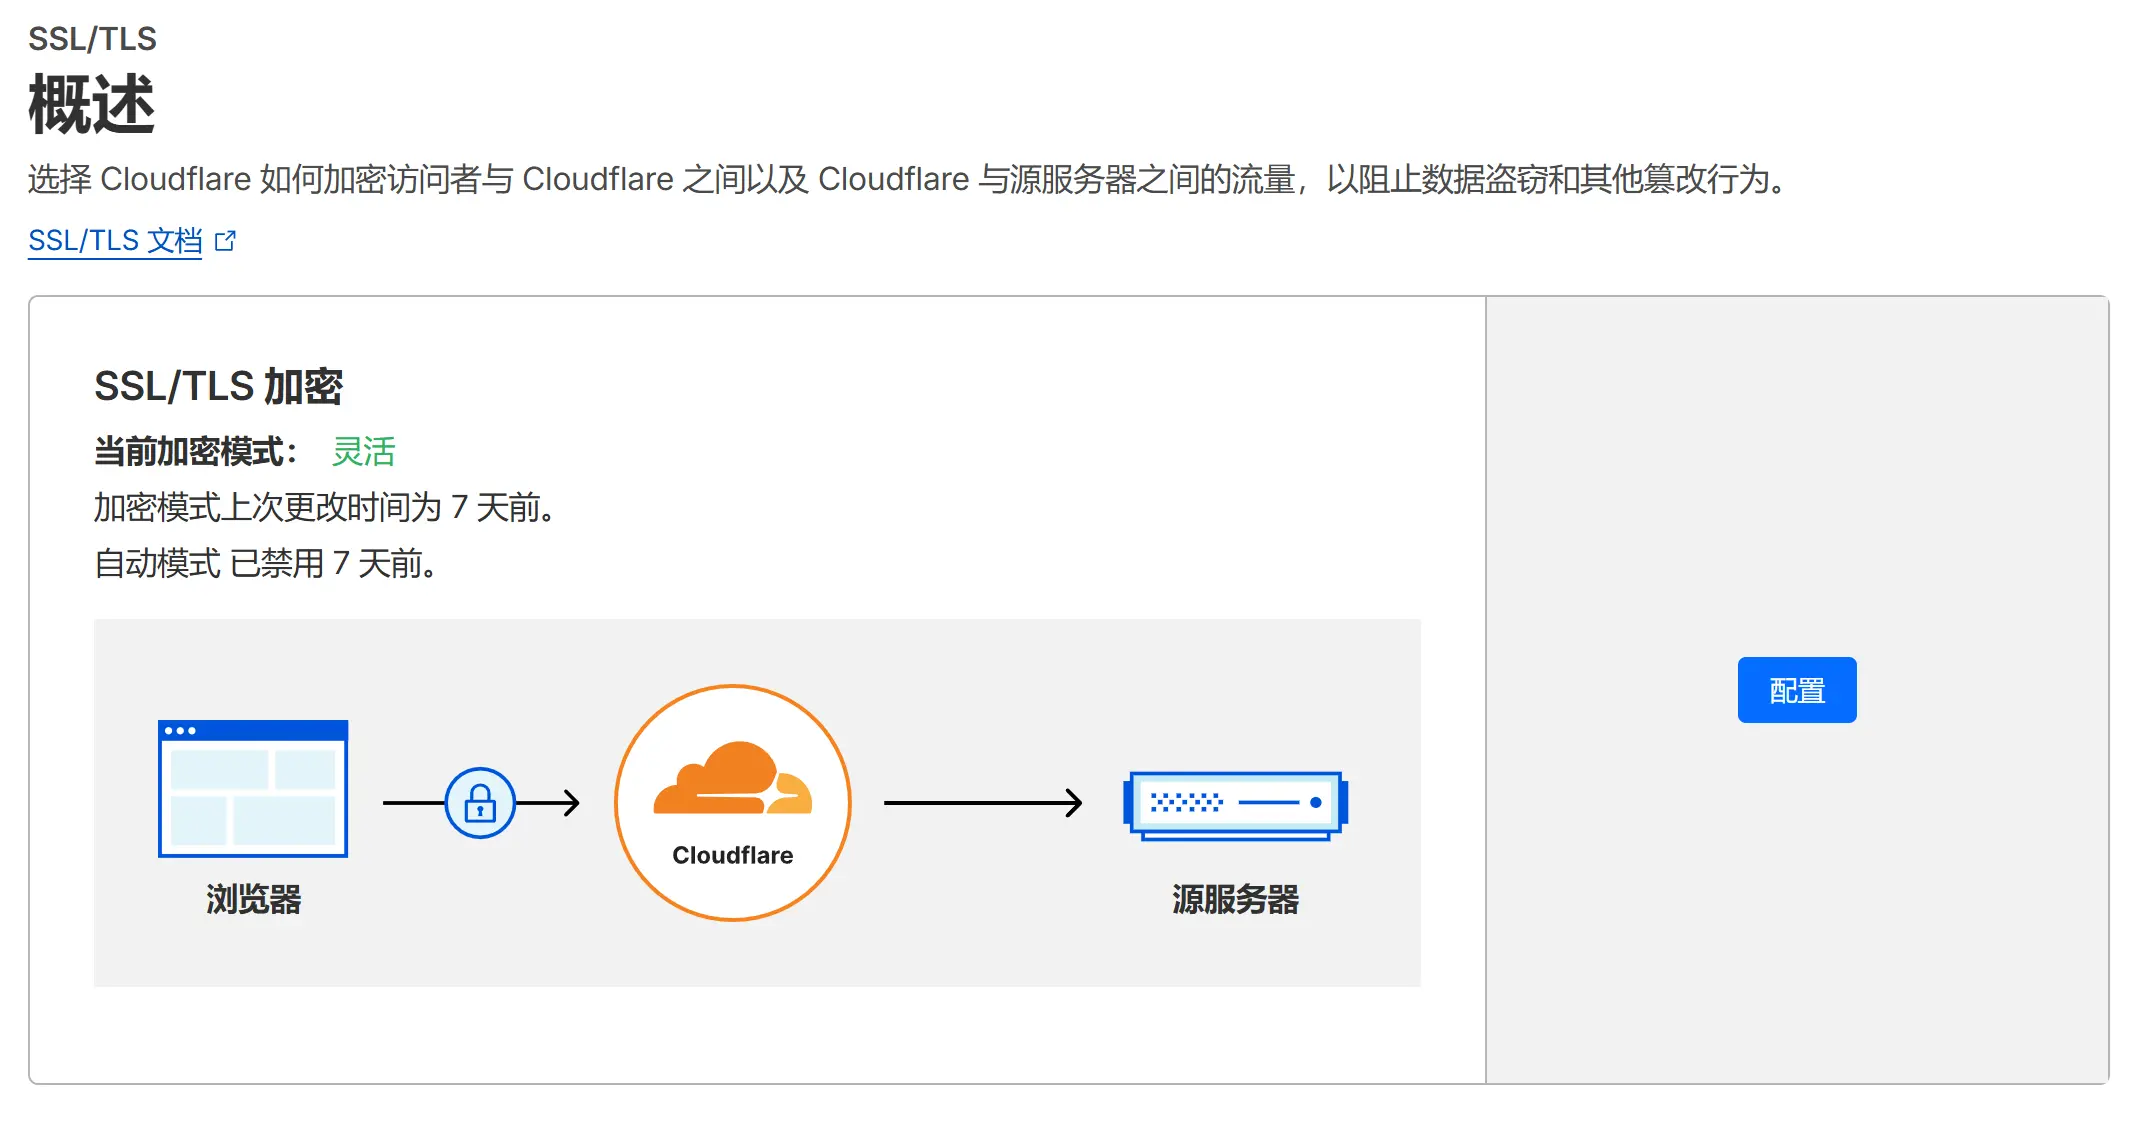Click the arrow between Cloudflare and origin server
The width and height of the screenshot is (2140, 1128).
(x=983, y=802)
